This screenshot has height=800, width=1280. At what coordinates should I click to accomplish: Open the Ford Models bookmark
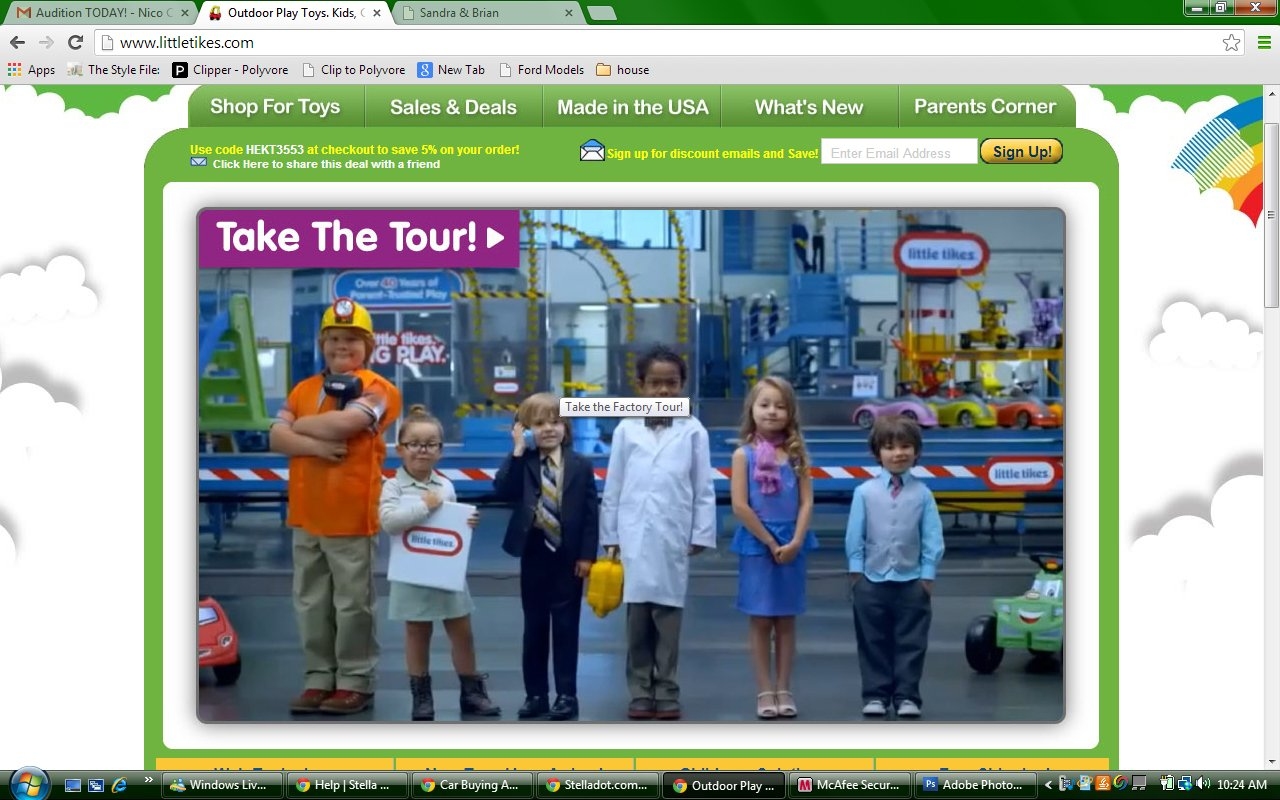click(541, 70)
